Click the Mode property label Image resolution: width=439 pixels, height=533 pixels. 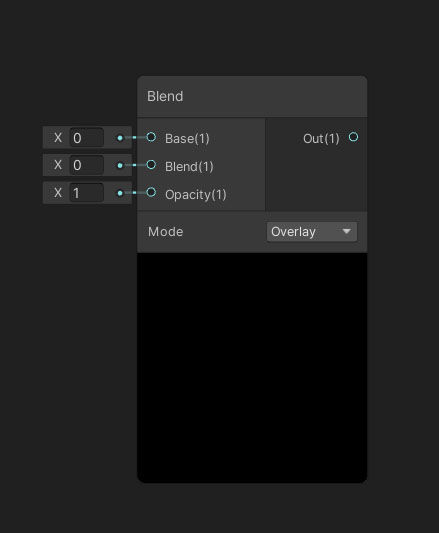[166, 232]
